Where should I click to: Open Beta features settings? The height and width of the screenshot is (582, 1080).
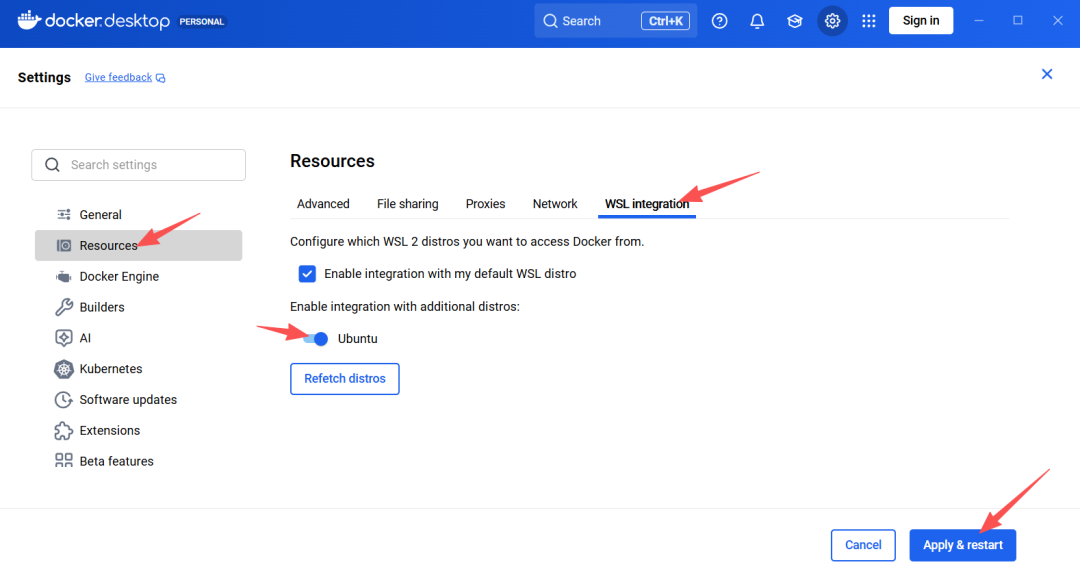pyautogui.click(x=138, y=461)
